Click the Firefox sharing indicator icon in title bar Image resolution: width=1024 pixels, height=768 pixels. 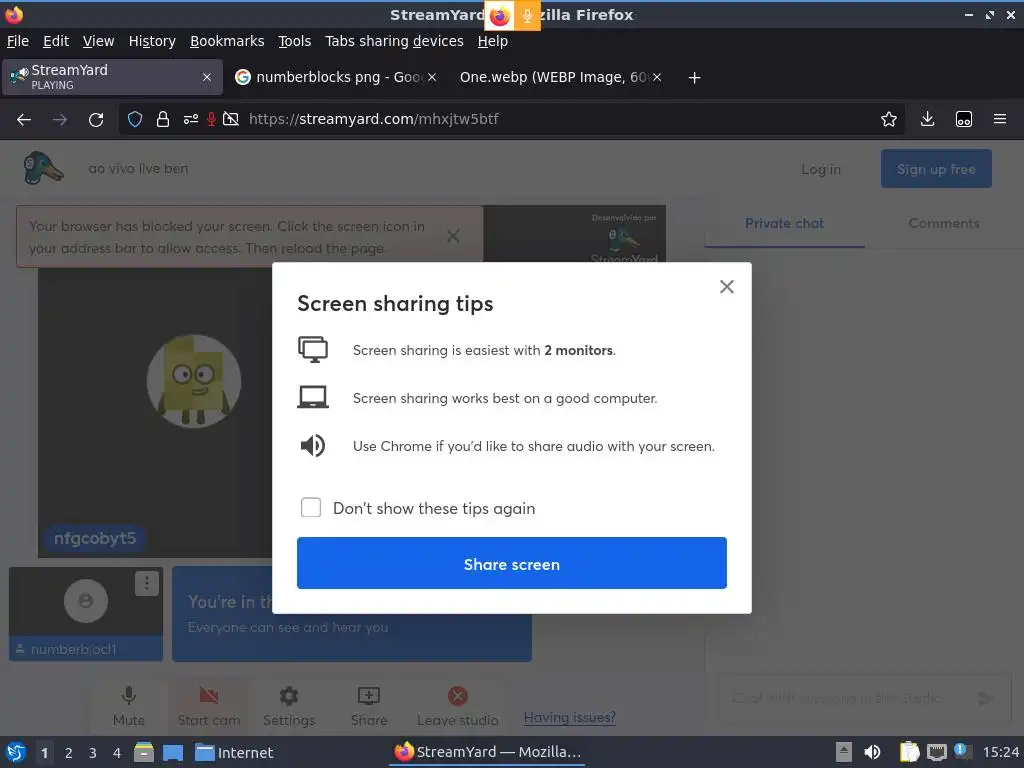pyautogui.click(x=500, y=16)
